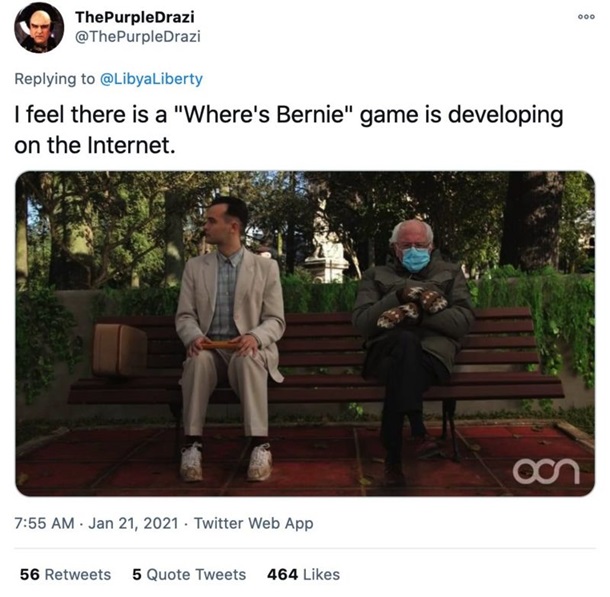610x597 pixels.
Task: Open the ThePurpleDrazi display name
Action: pos(137,18)
